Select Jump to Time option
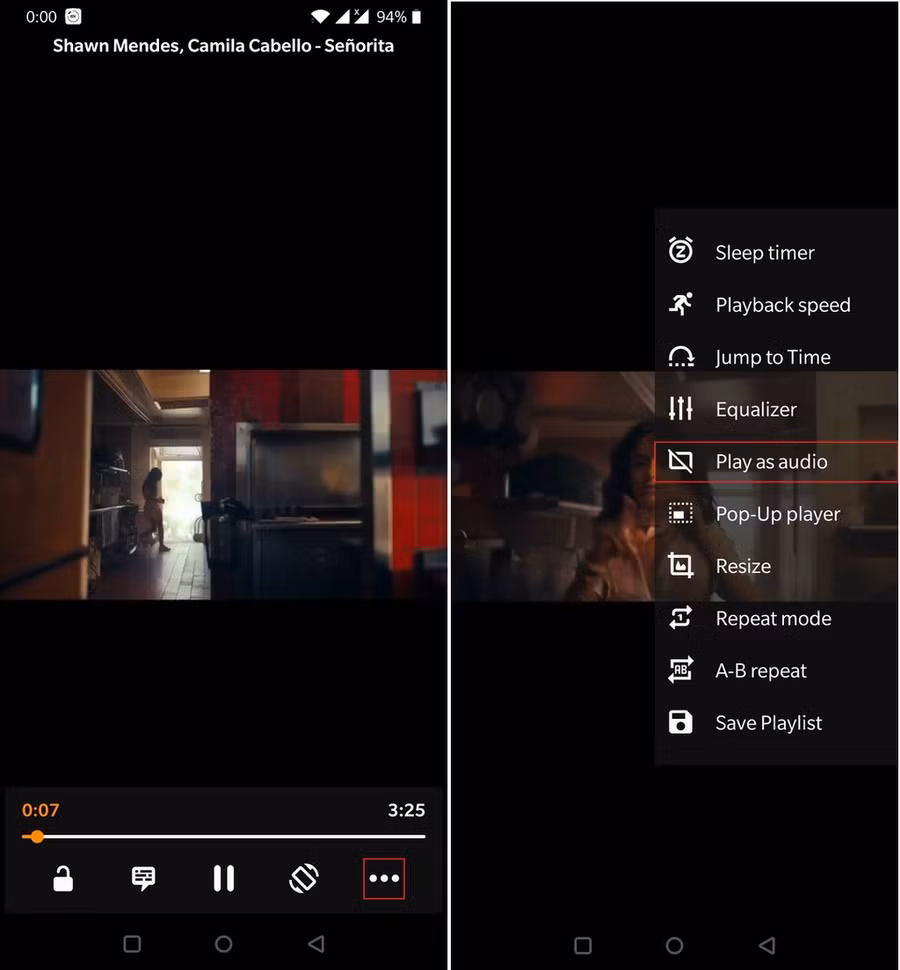900x970 pixels. [x=772, y=357]
